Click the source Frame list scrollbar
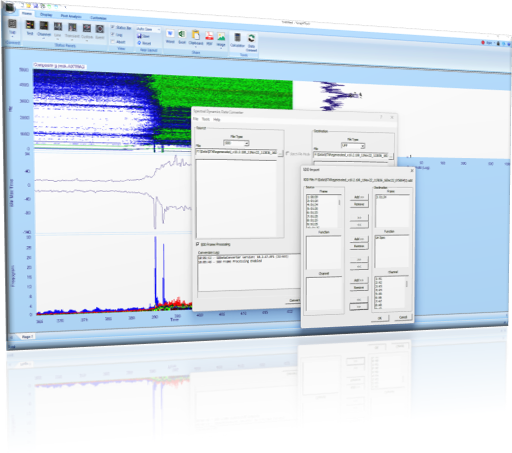 coord(339,211)
